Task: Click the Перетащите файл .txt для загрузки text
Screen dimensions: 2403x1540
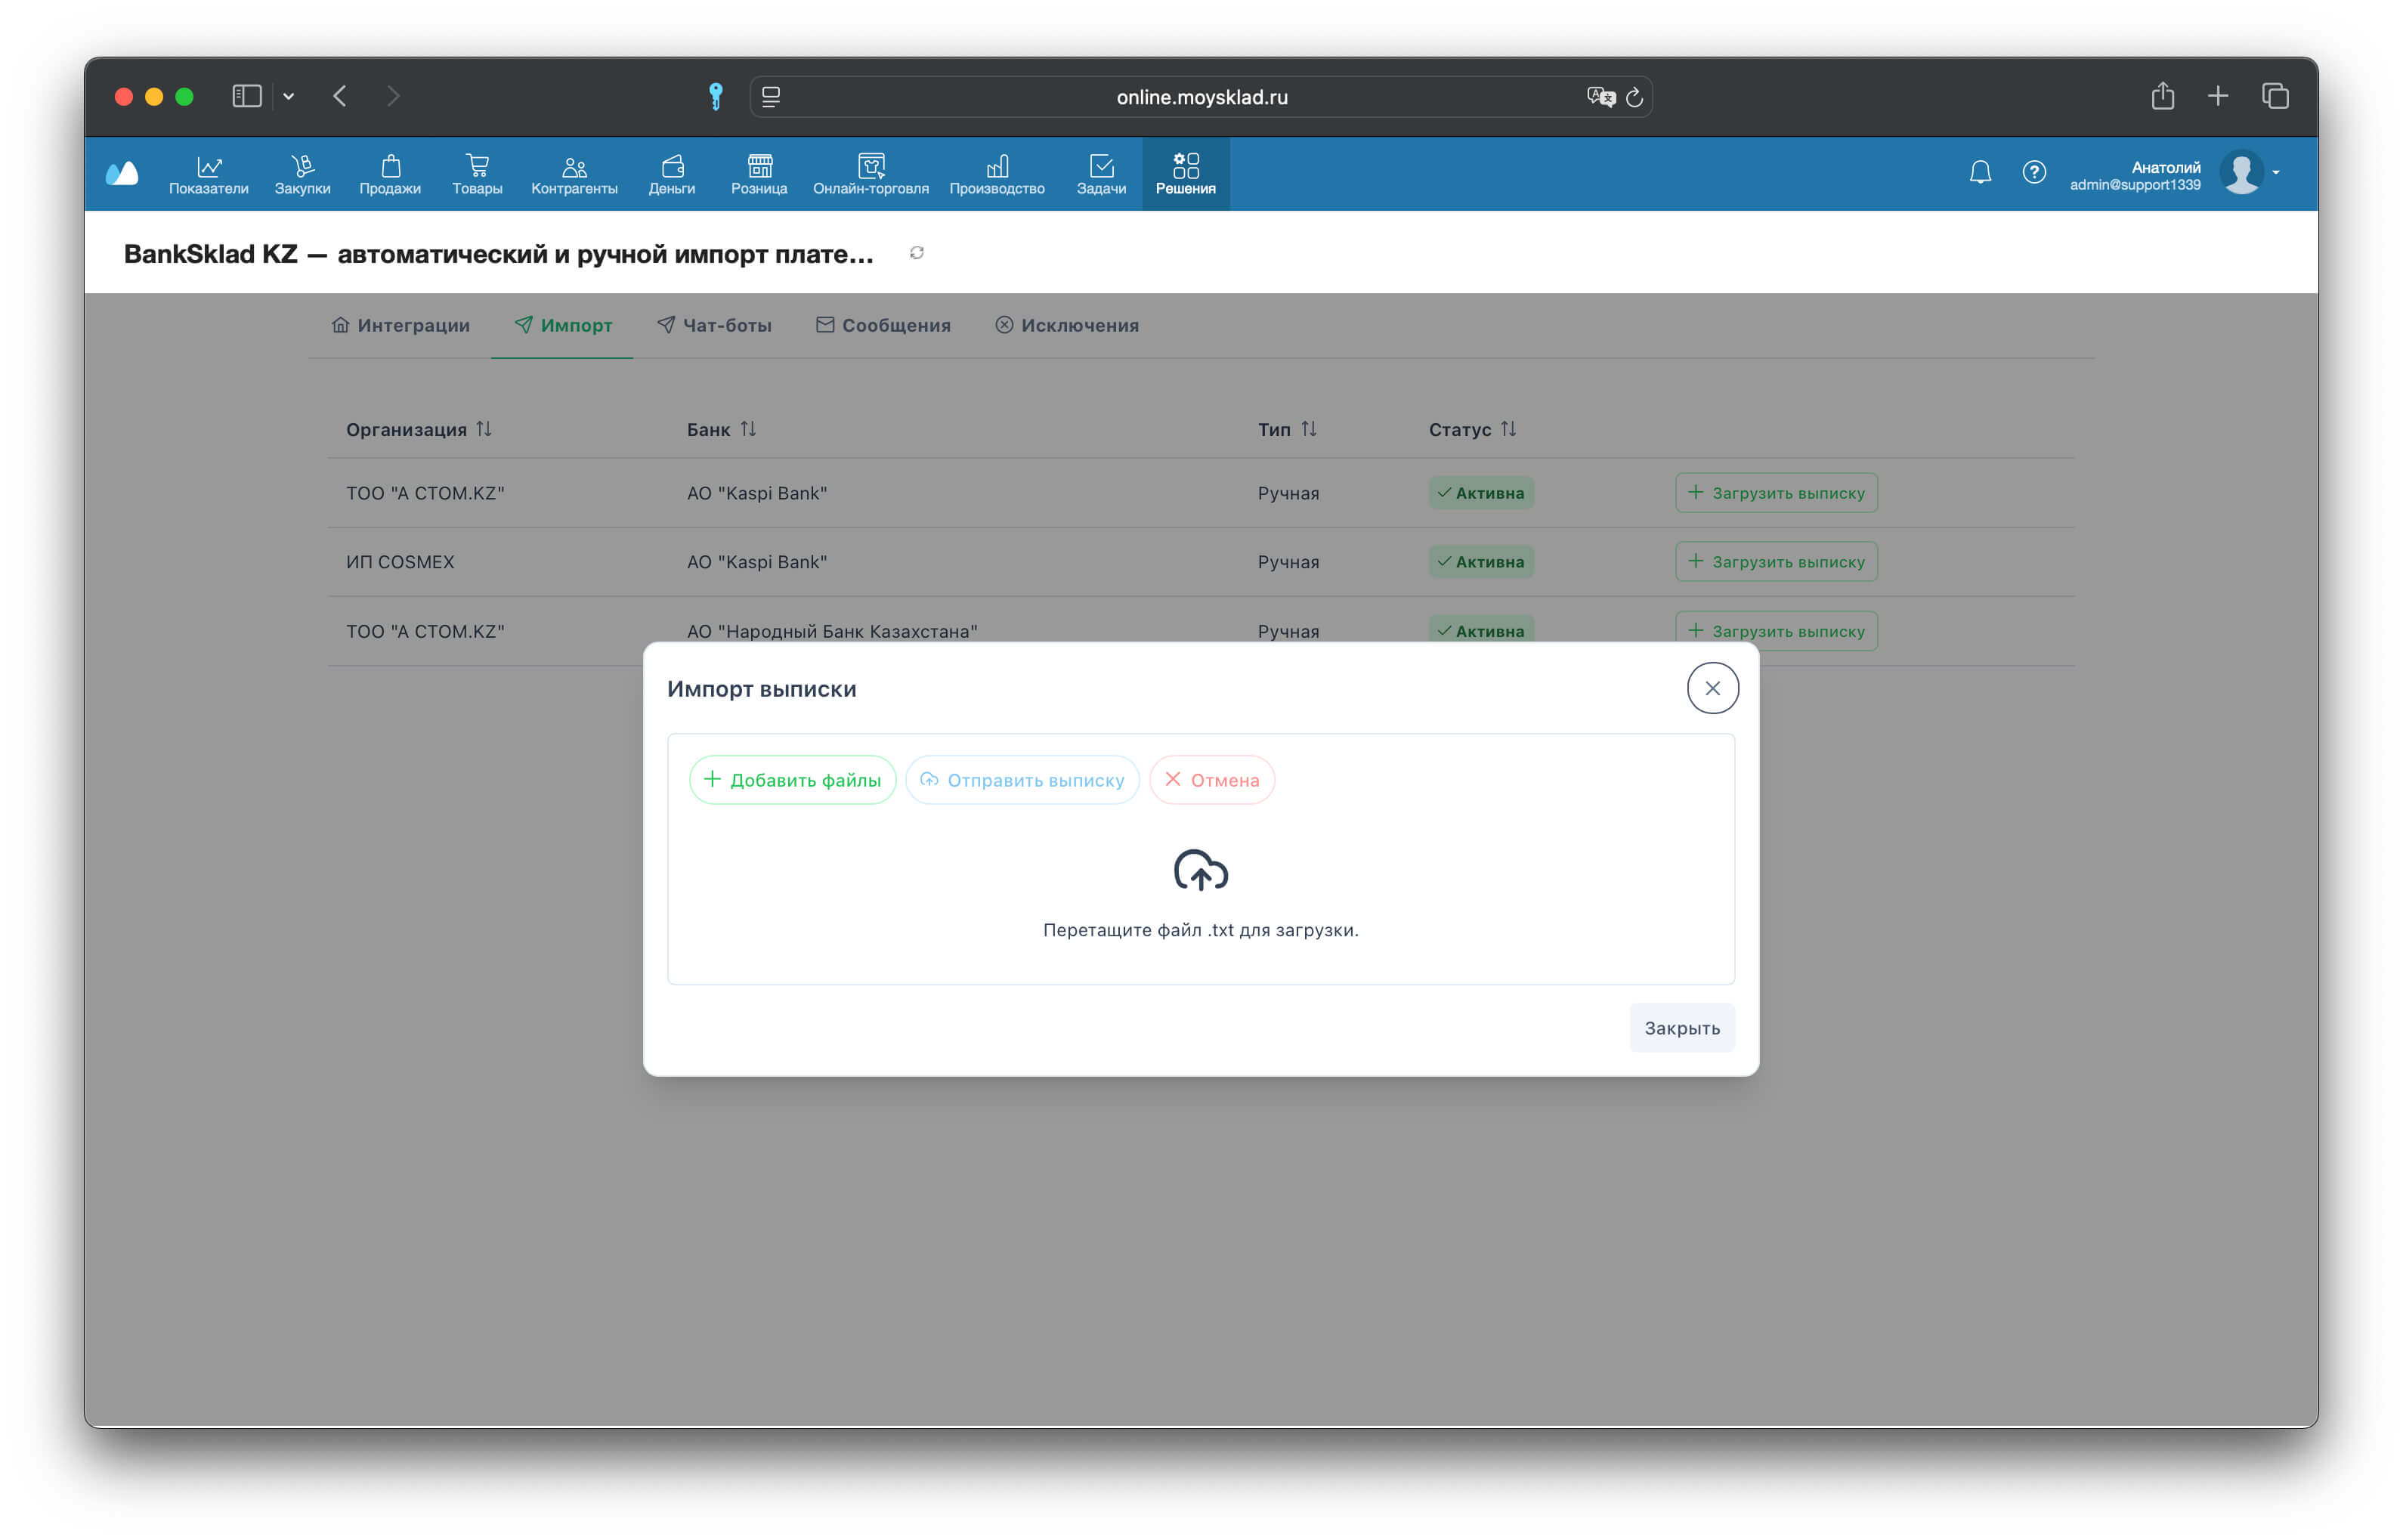Action: (1201, 930)
